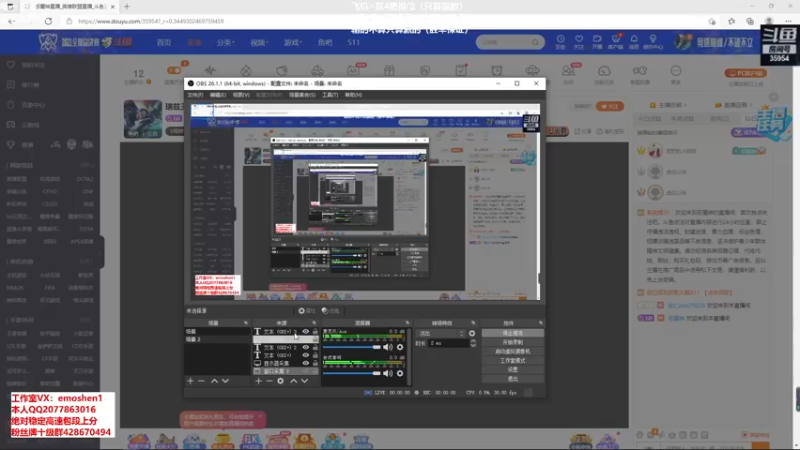Select the 窗口采集 2 source row
The height and width of the screenshot is (450, 800).
click(x=286, y=371)
